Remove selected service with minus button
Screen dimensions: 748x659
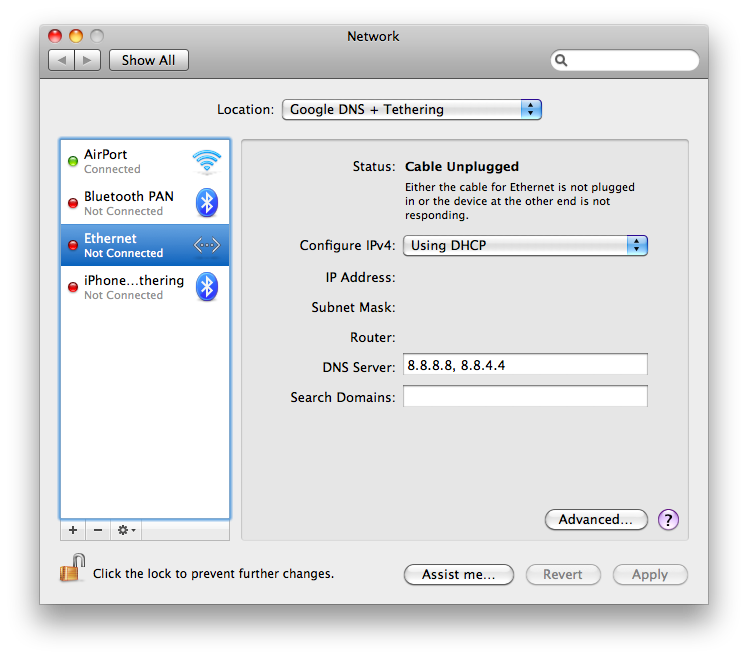pyautogui.click(x=98, y=530)
